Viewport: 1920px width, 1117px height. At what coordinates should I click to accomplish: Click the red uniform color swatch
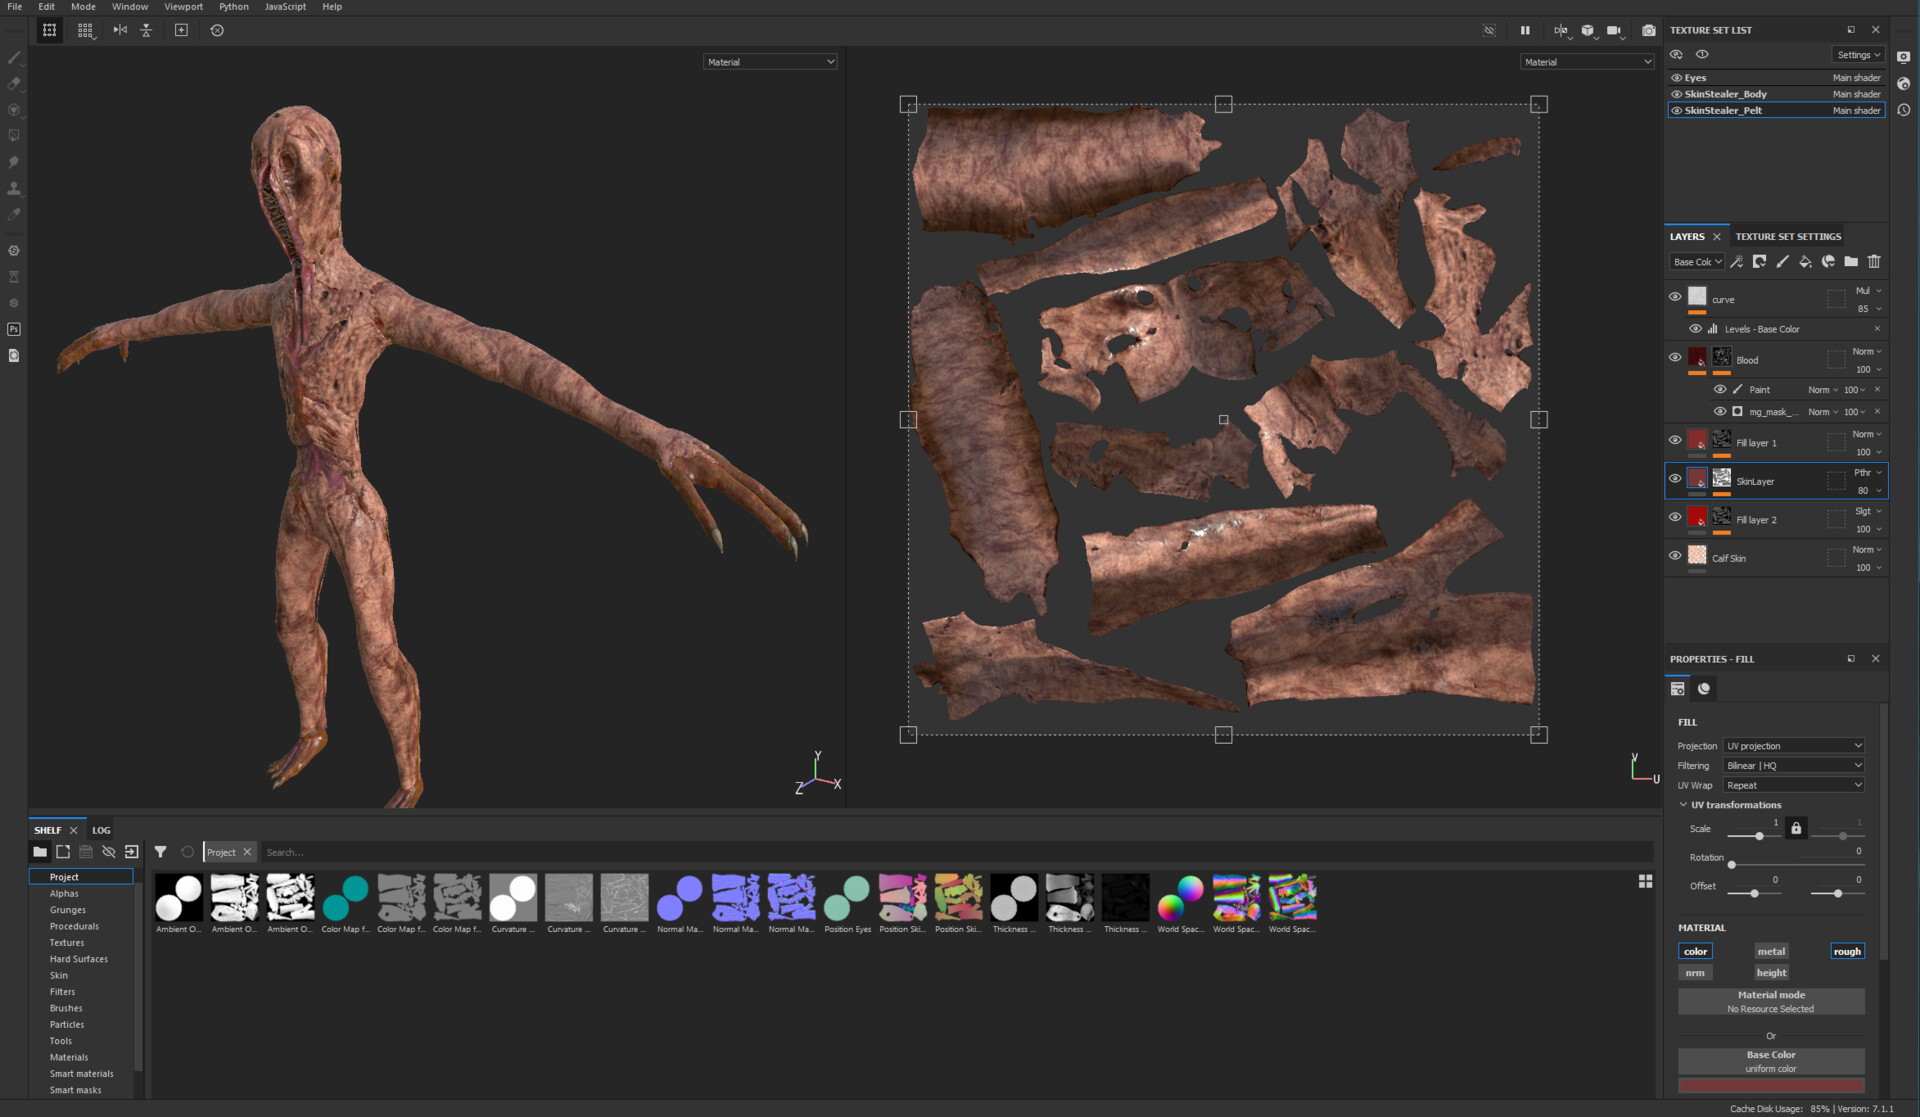[1771, 1085]
